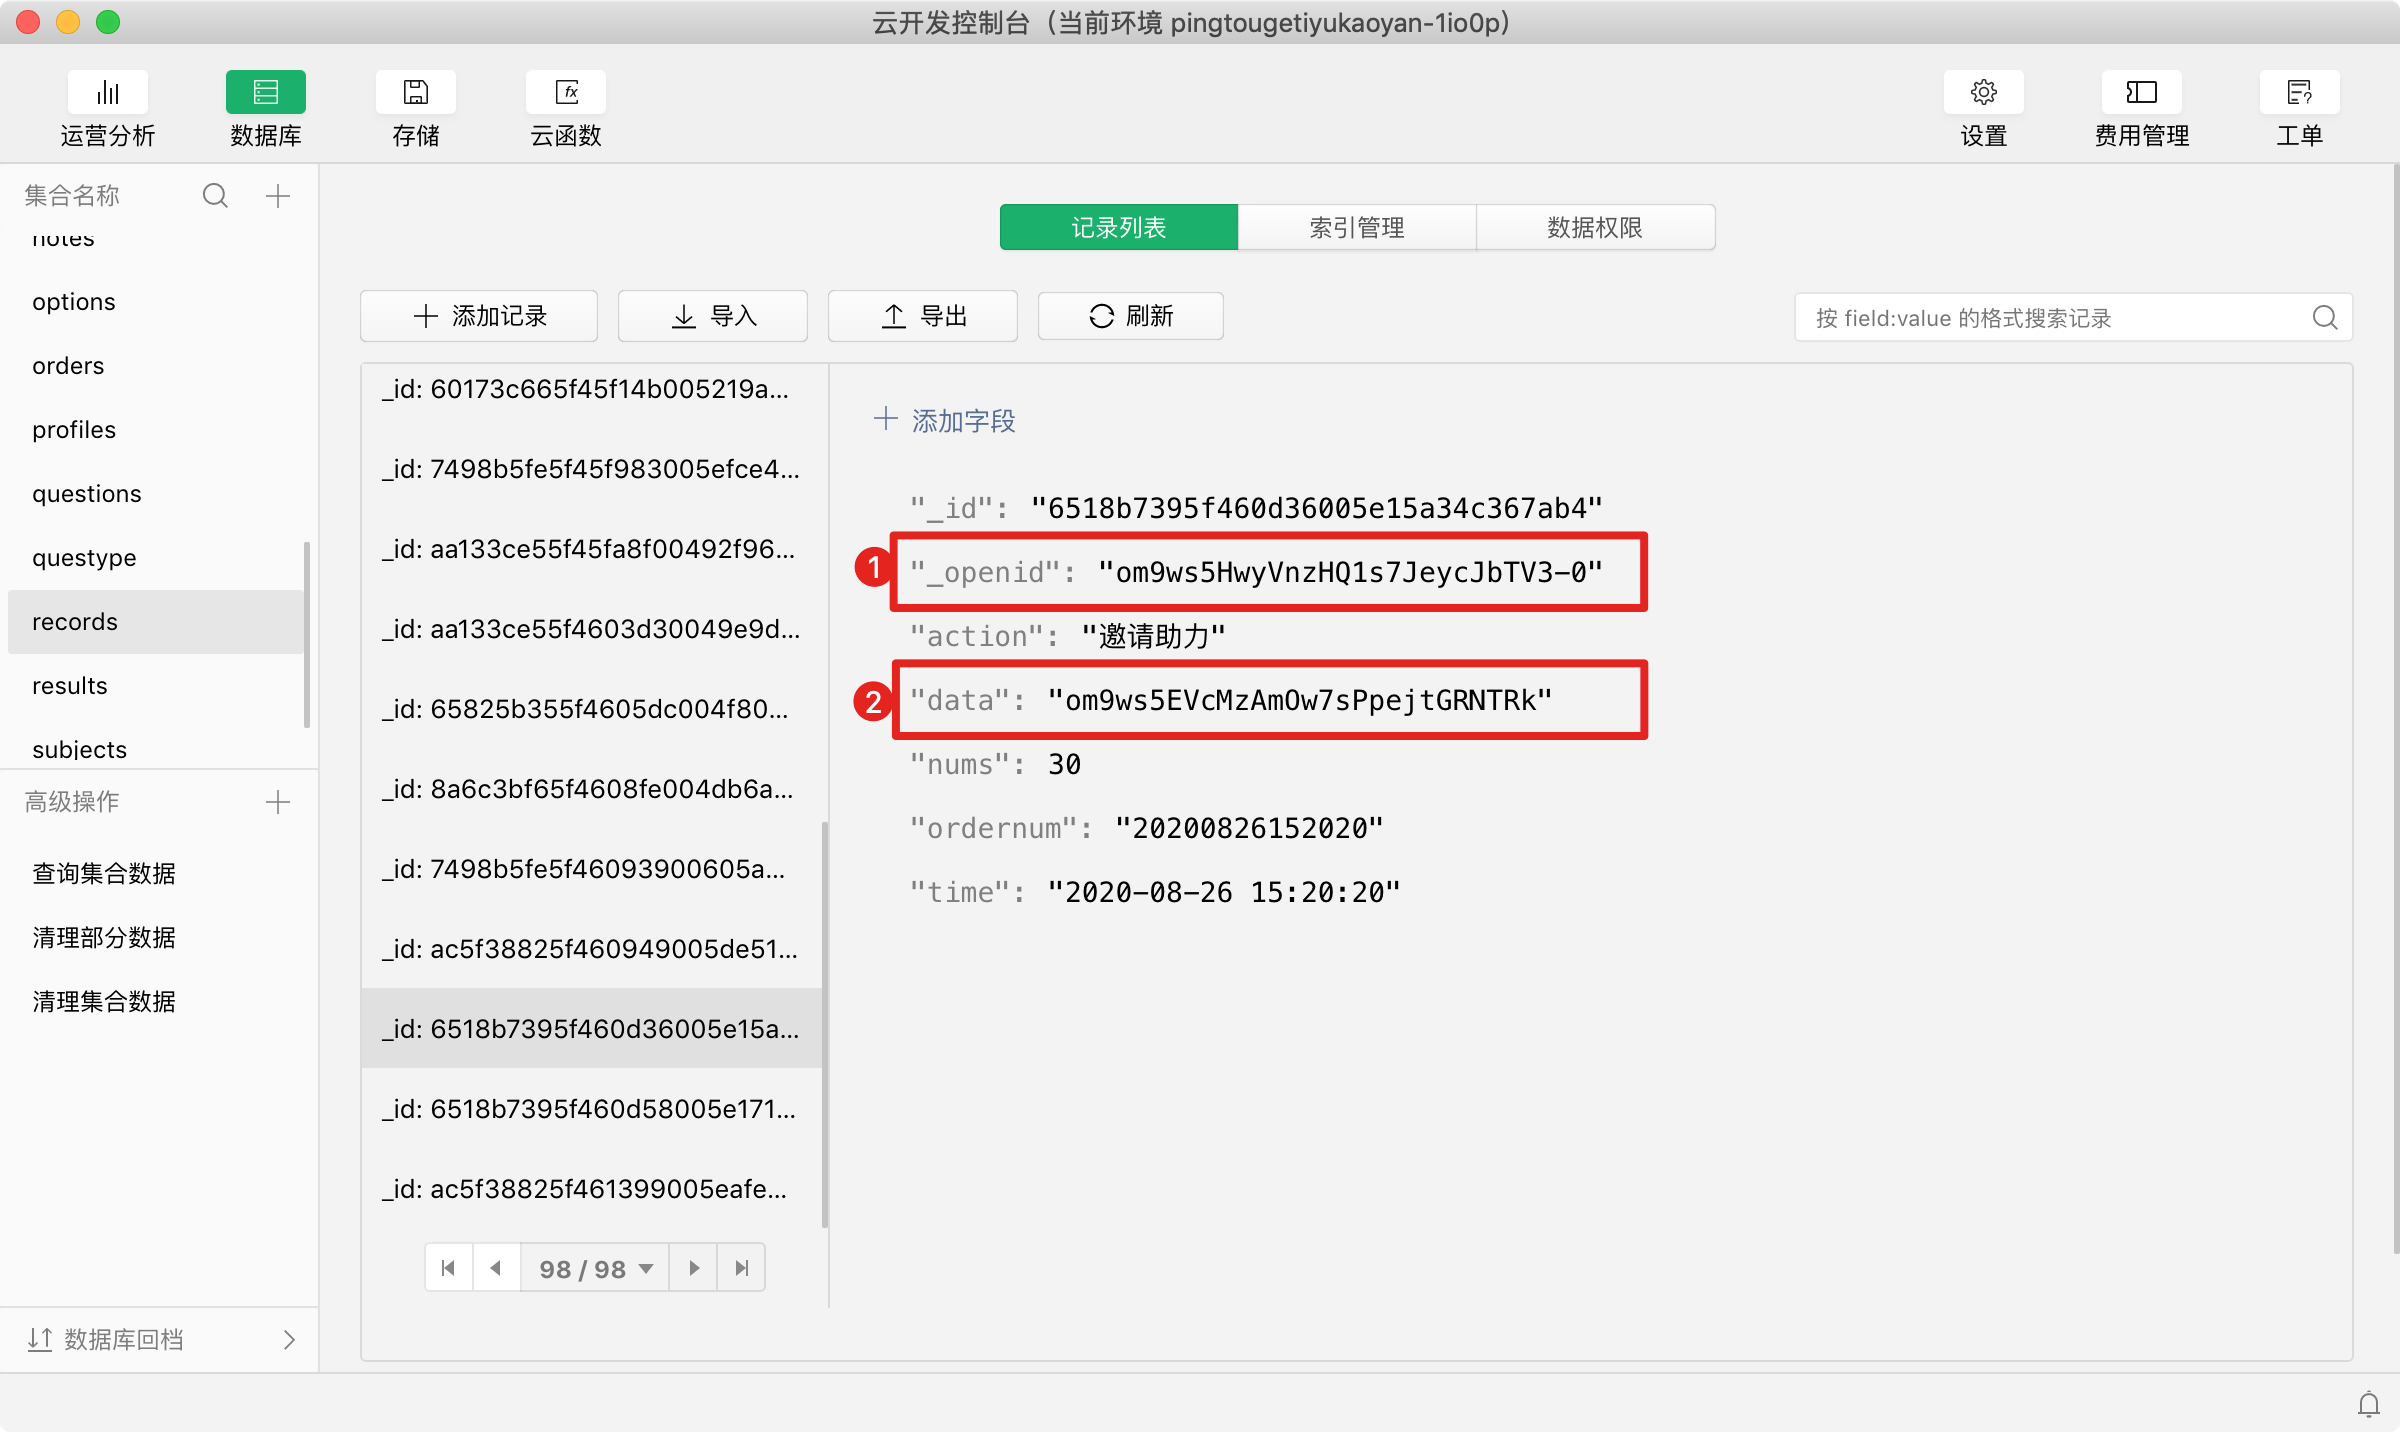Click the collection name search magnifier
The image size is (2400, 1432).
[215, 196]
